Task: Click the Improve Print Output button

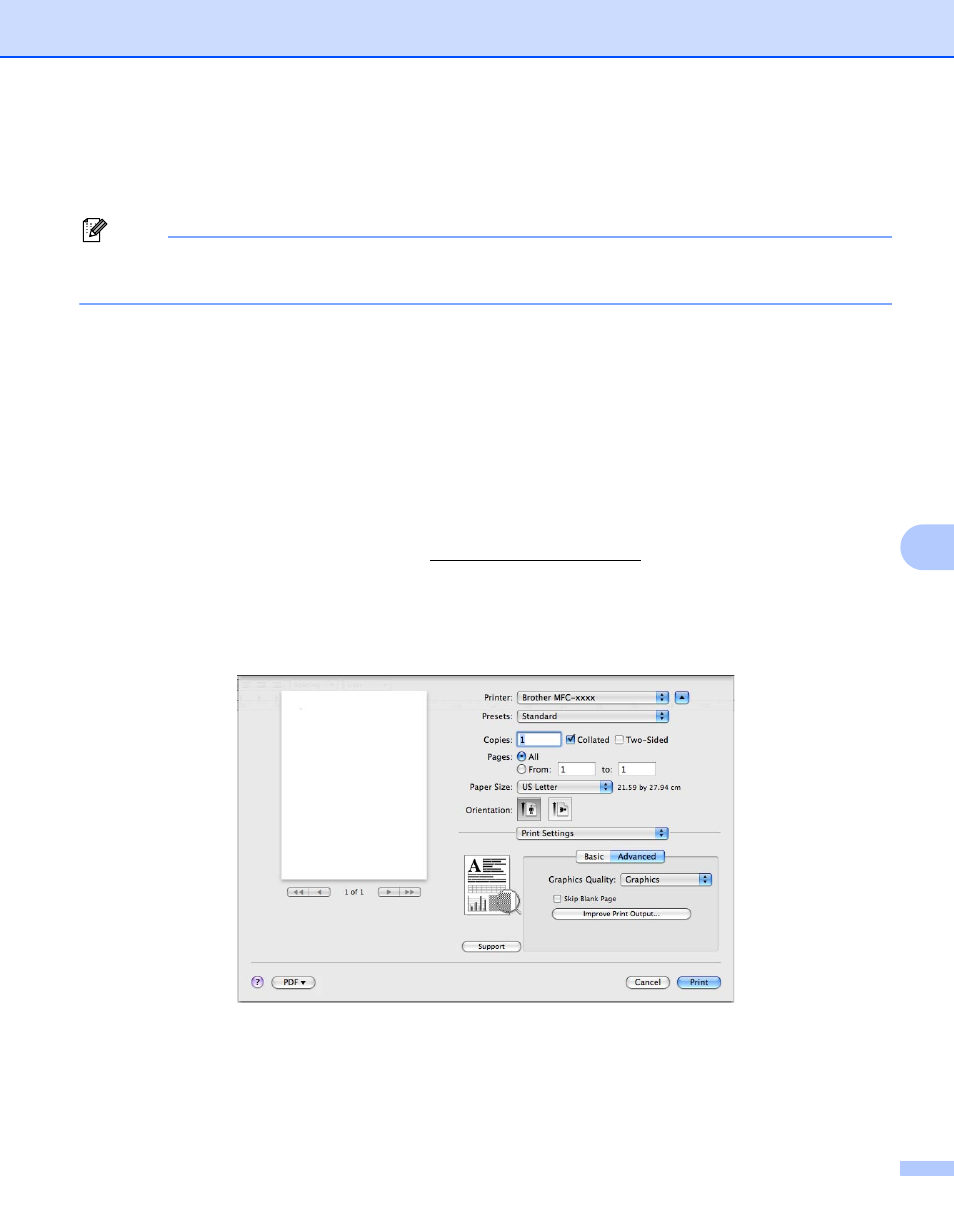Action: pyautogui.click(x=621, y=914)
